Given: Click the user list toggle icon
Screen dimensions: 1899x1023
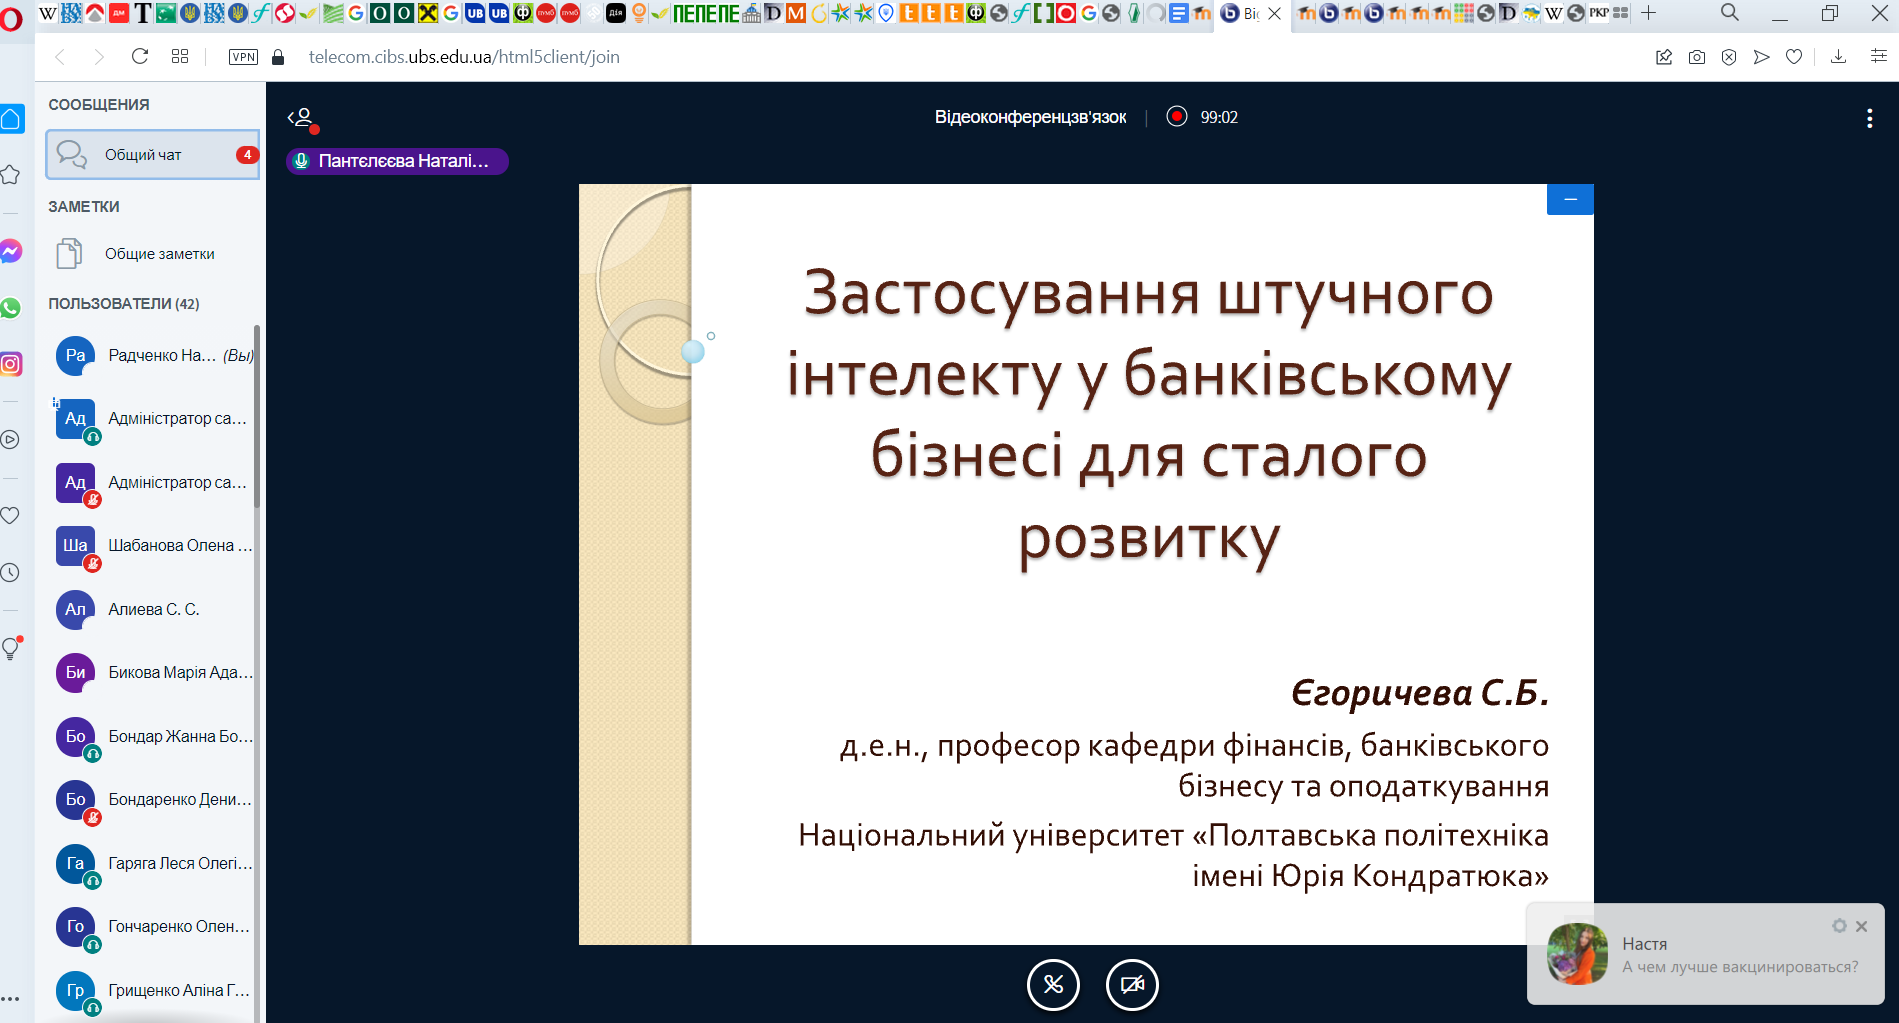Looking at the screenshot, I should coord(302,118).
